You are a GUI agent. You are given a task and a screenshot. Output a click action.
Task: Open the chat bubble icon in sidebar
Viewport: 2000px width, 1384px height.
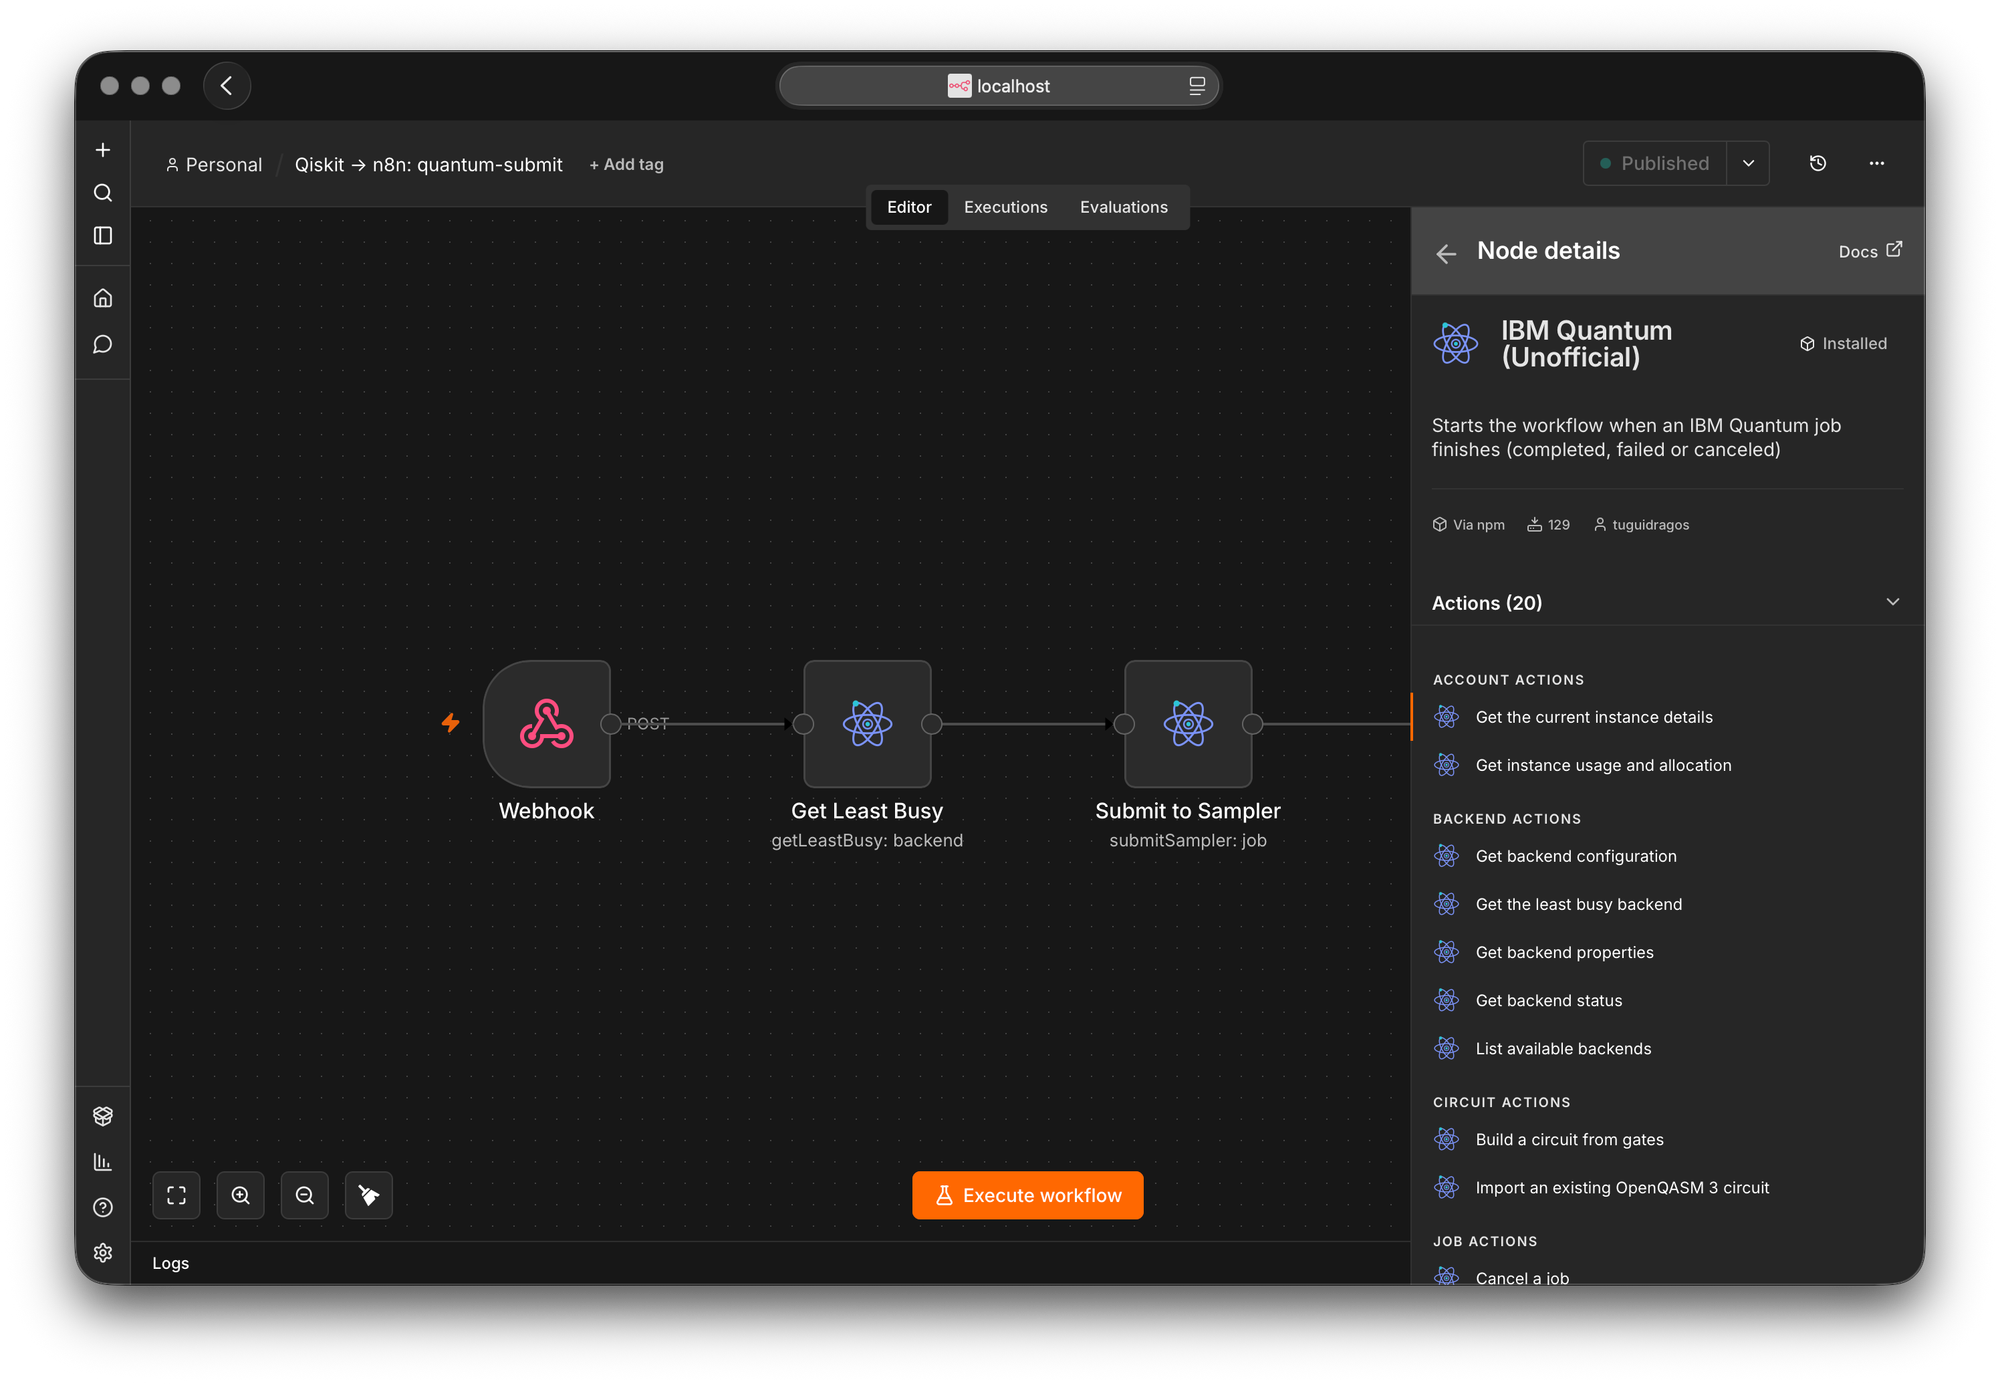[x=103, y=345]
